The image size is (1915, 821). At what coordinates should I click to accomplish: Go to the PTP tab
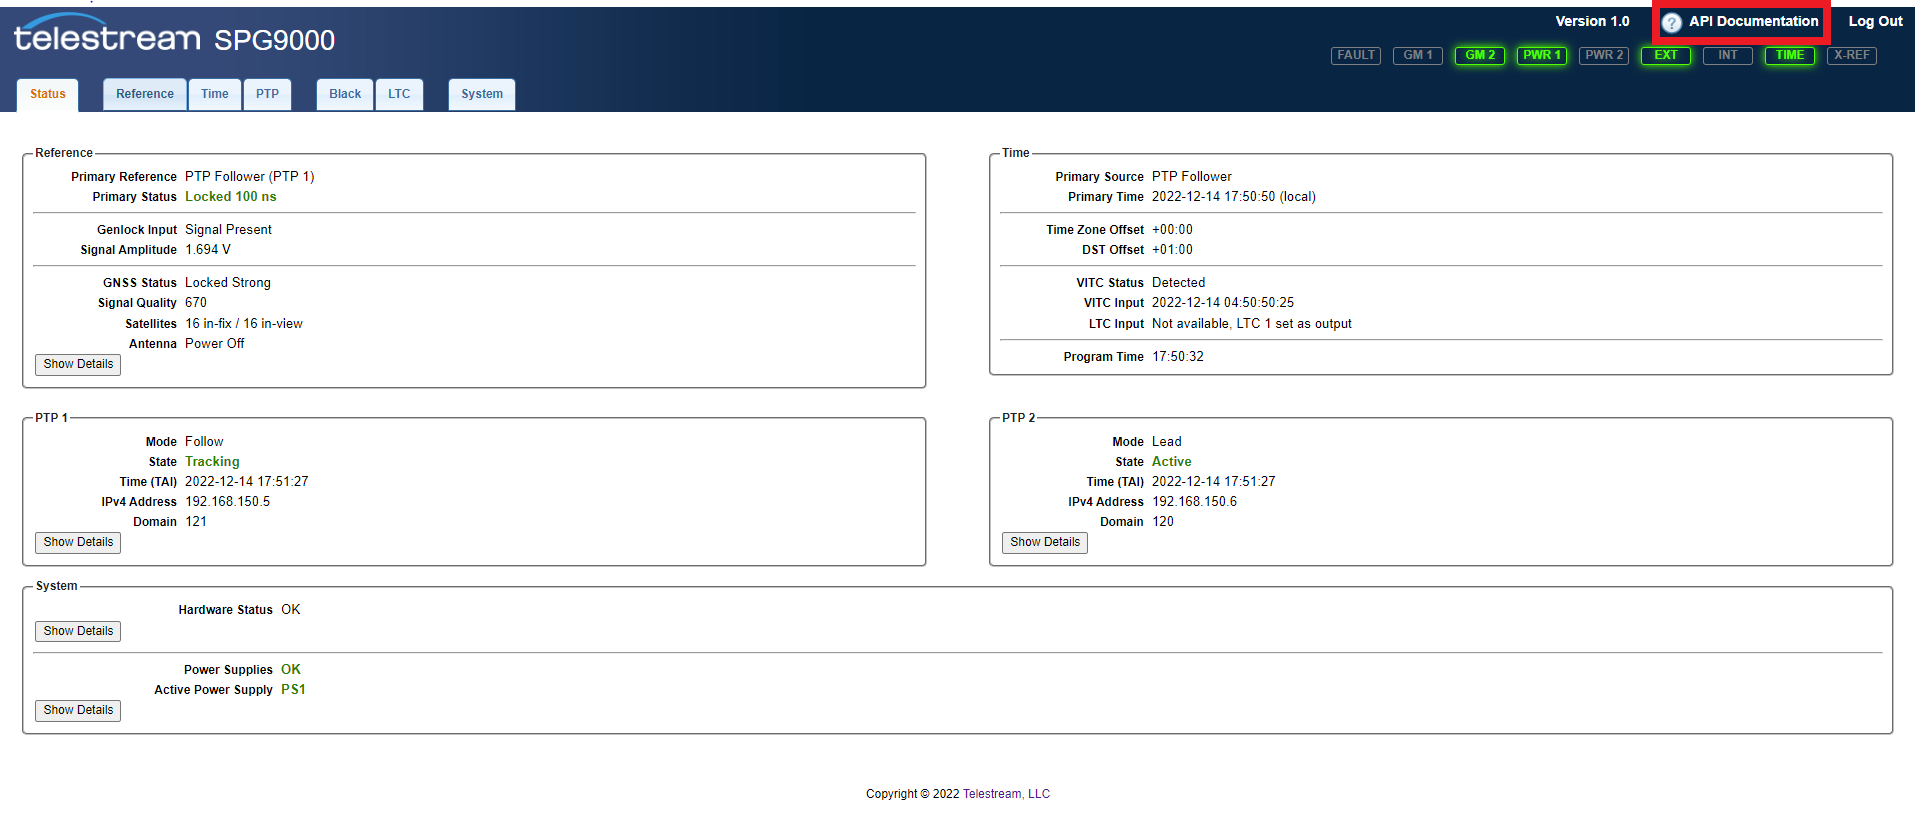pyautogui.click(x=267, y=94)
